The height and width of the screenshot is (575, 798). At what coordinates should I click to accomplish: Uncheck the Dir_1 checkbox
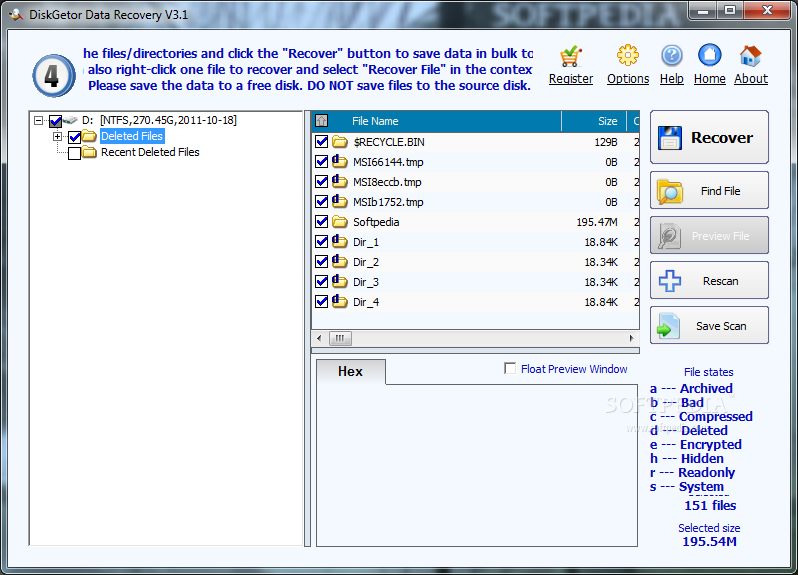click(321, 242)
